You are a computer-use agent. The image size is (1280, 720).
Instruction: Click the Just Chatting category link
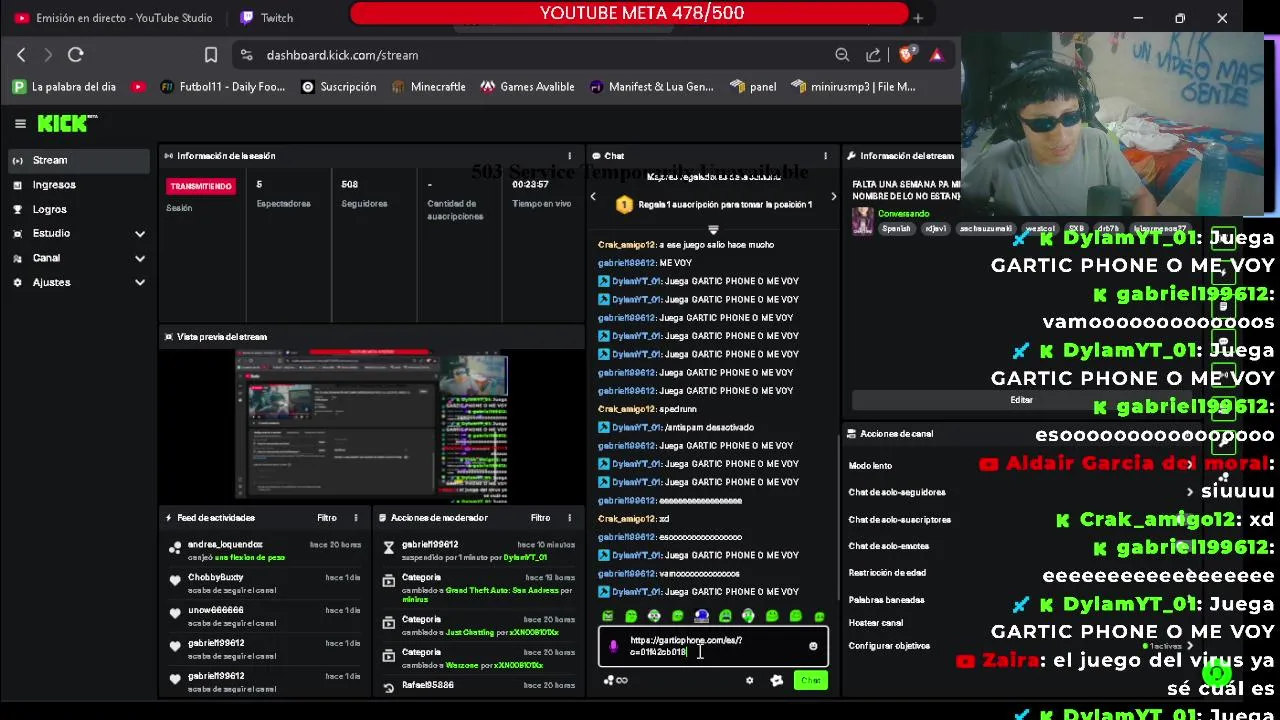pyautogui.click(x=470, y=632)
